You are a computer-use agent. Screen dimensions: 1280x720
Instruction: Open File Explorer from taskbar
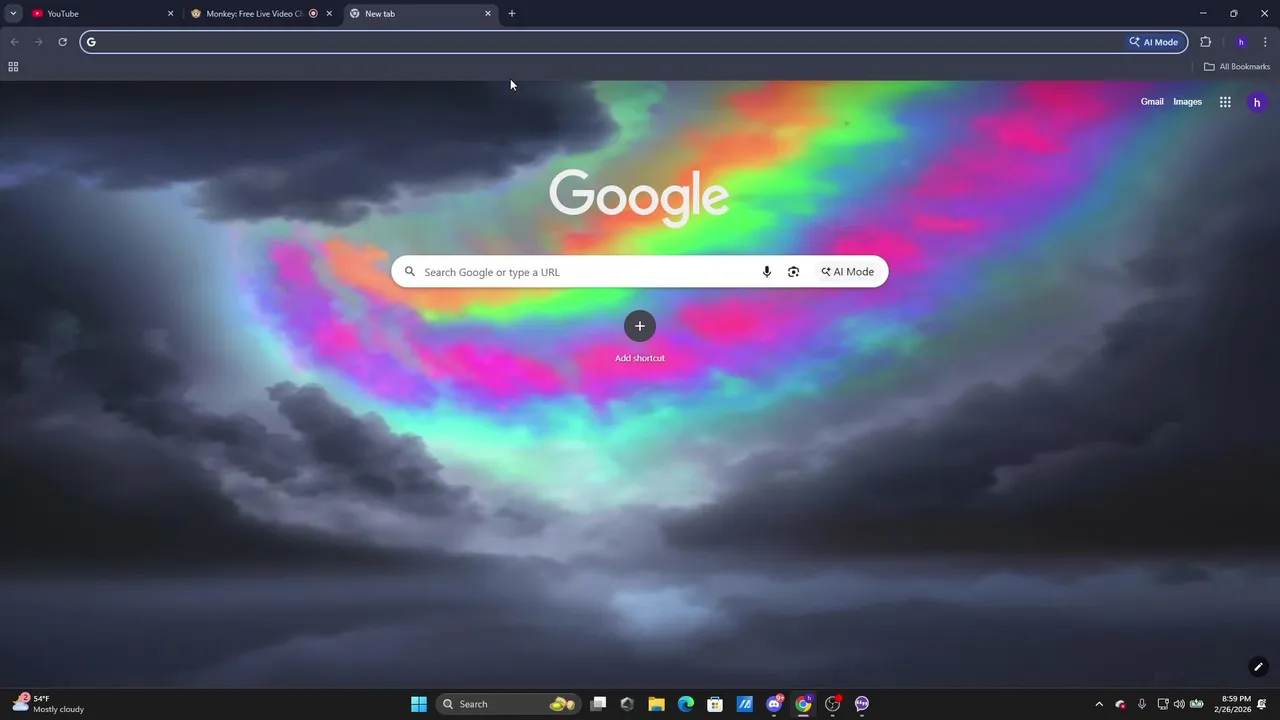[656, 704]
